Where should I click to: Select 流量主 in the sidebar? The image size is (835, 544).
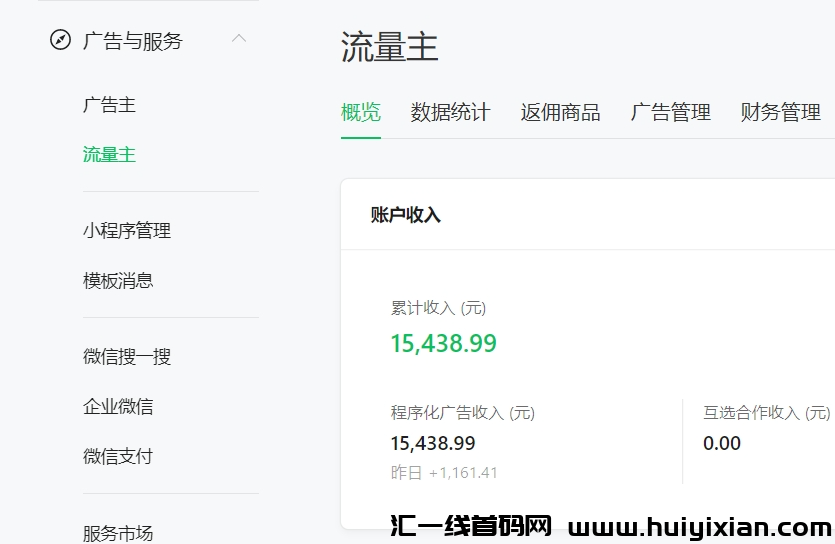109,155
